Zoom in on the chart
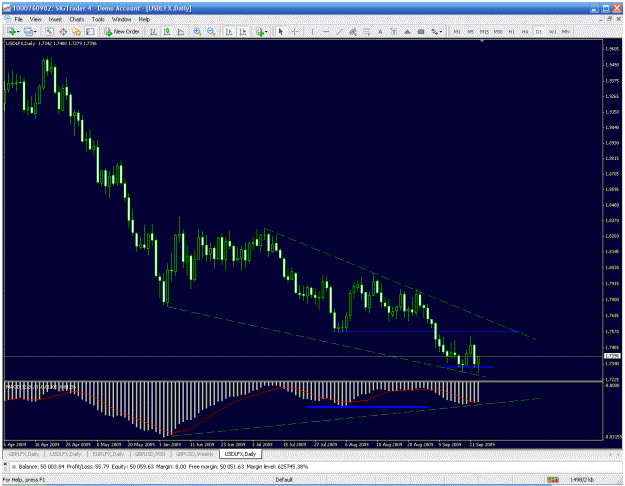The image size is (625, 486). tap(197, 31)
